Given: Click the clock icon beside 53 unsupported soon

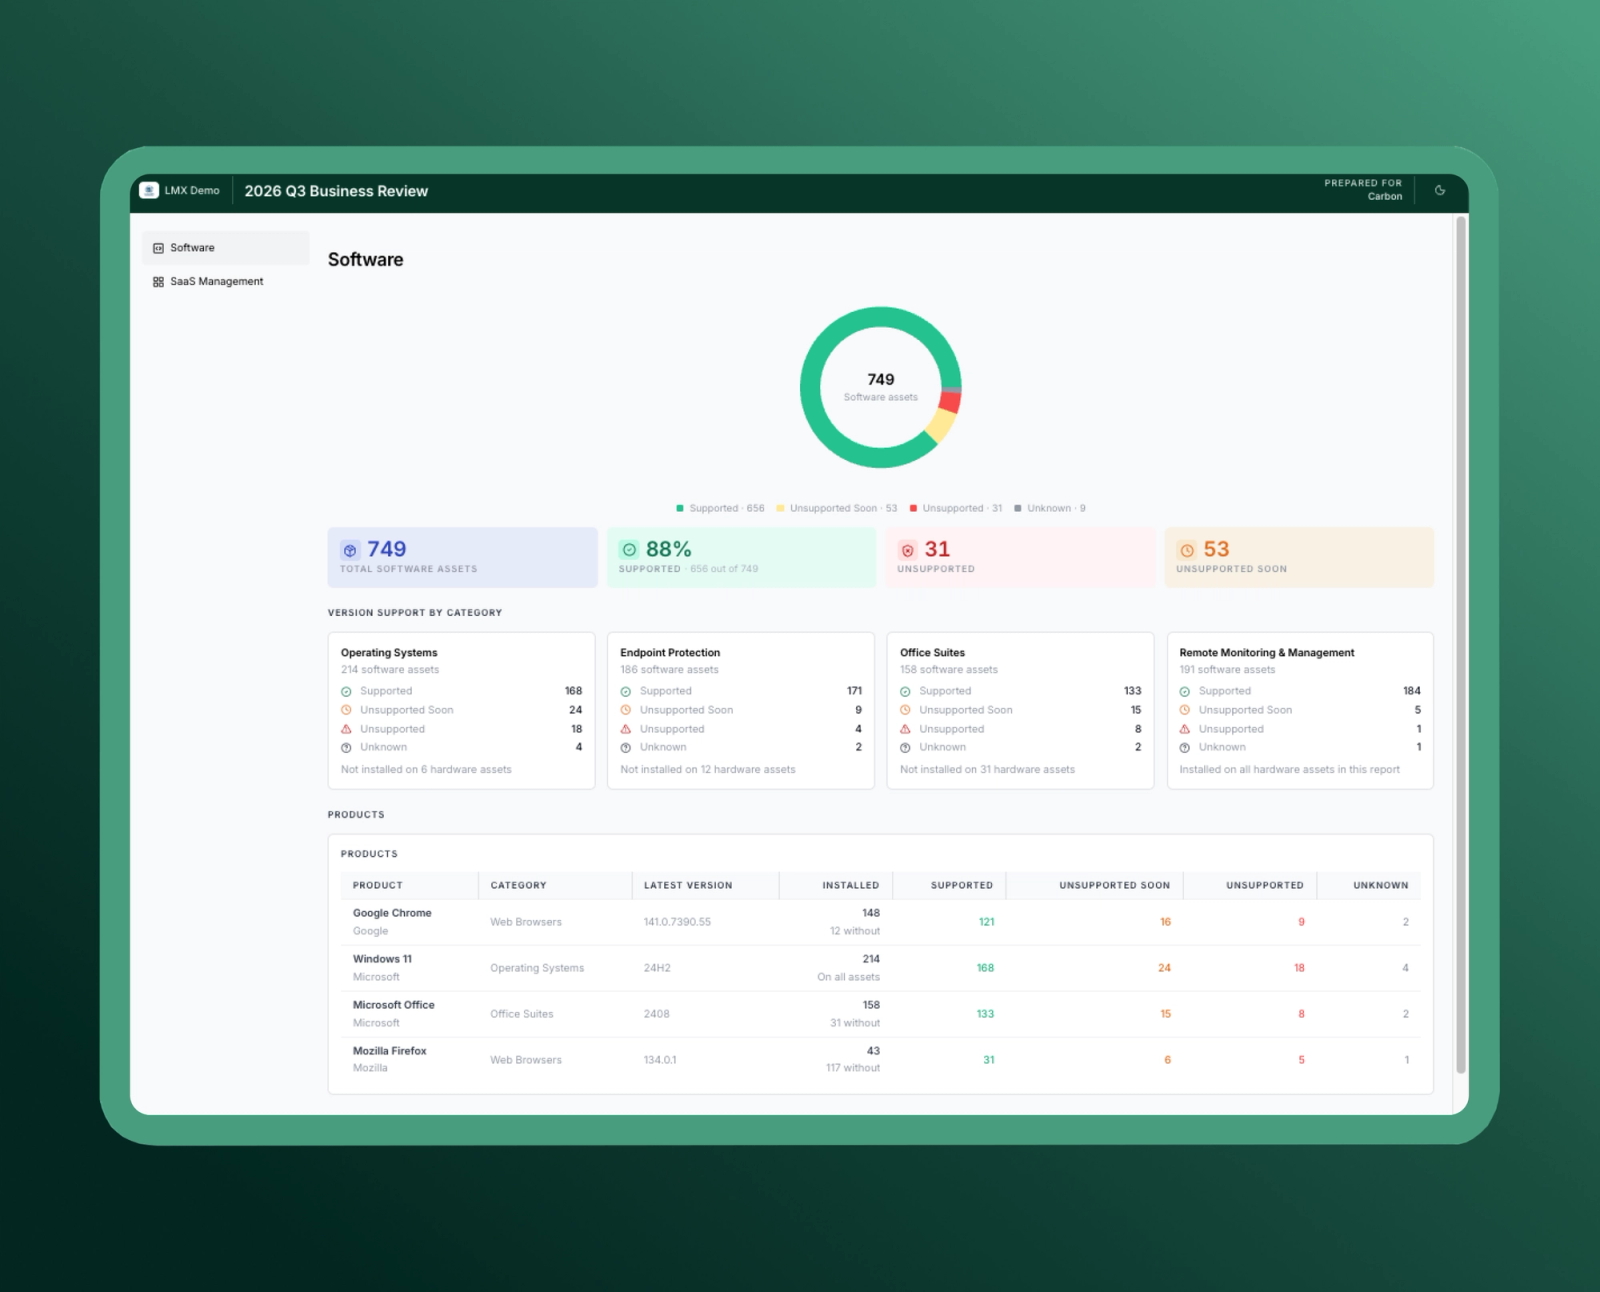Looking at the screenshot, I should (x=1187, y=550).
